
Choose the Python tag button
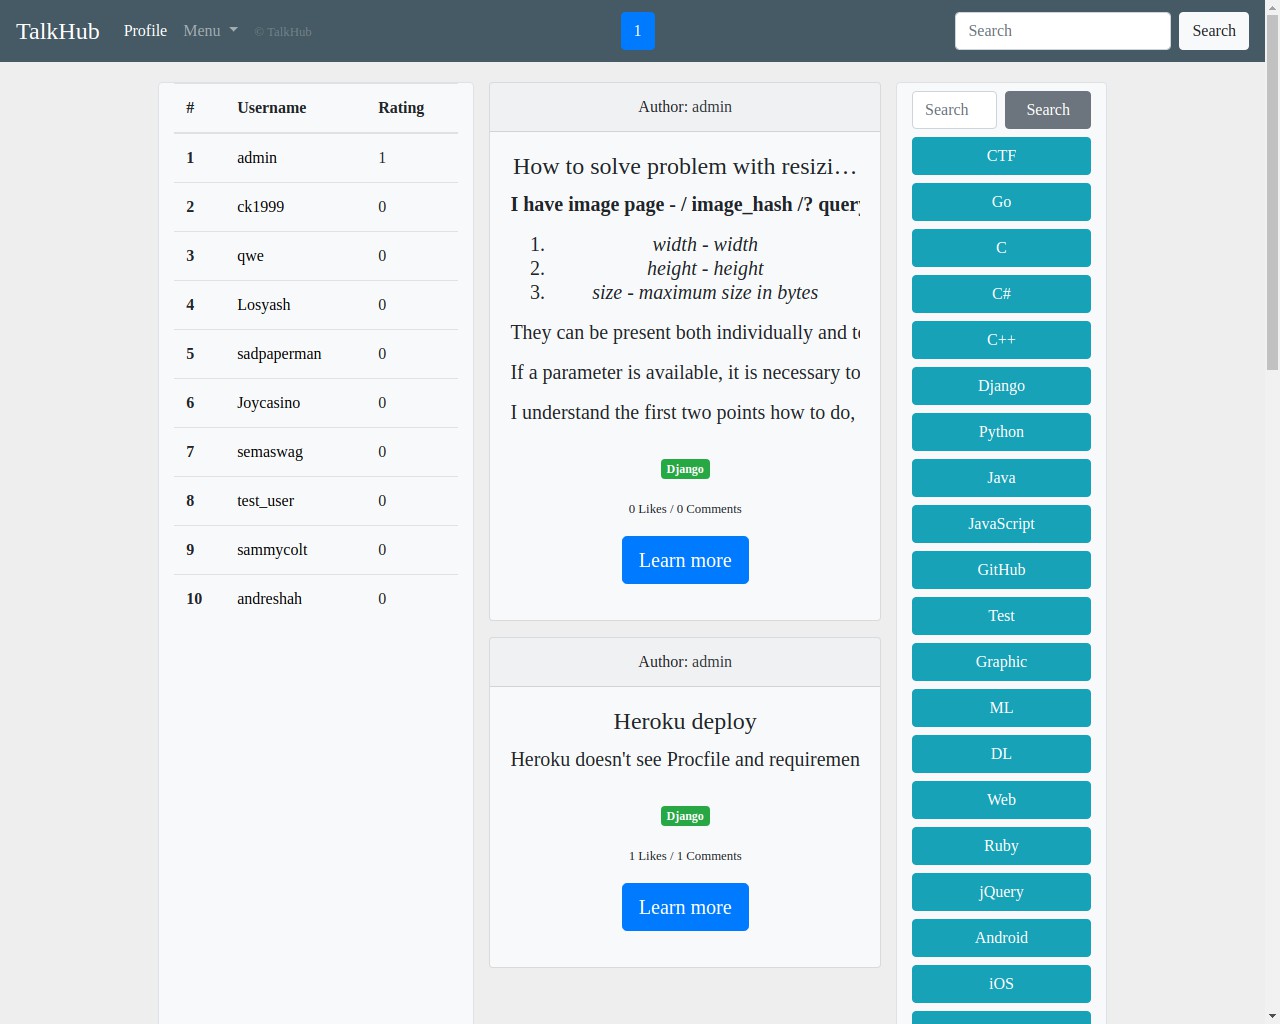1001,432
